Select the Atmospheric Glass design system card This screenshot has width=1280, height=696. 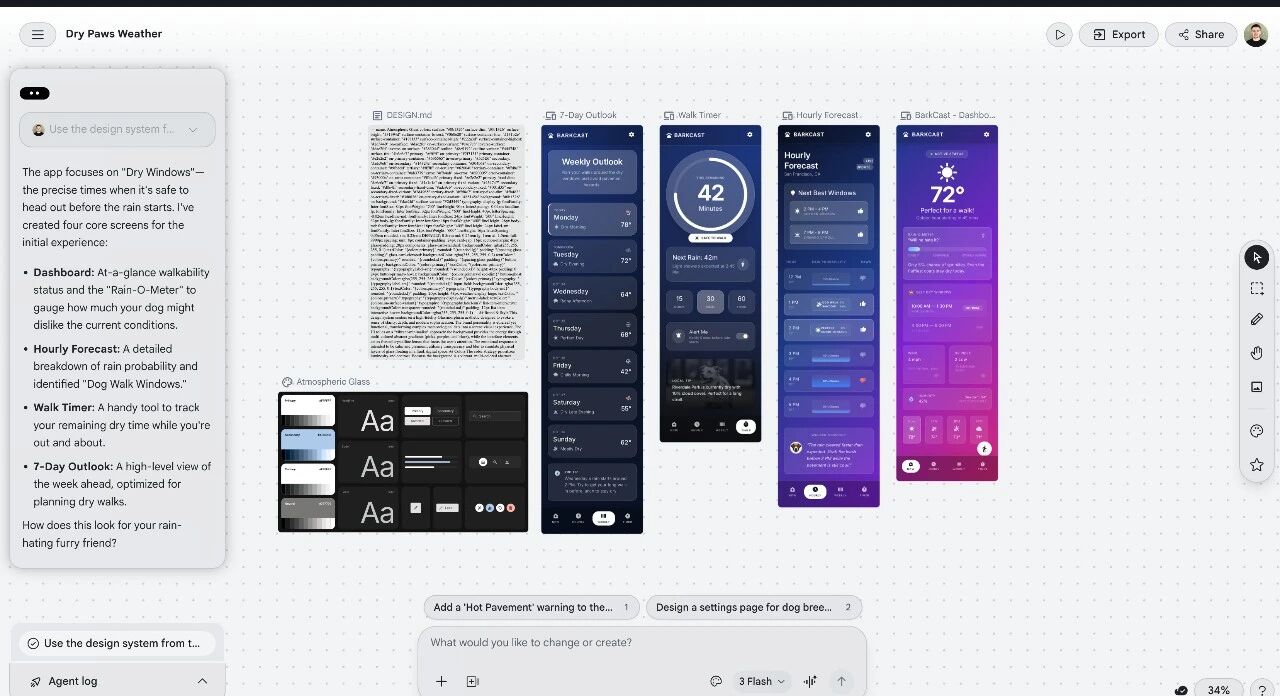403,462
